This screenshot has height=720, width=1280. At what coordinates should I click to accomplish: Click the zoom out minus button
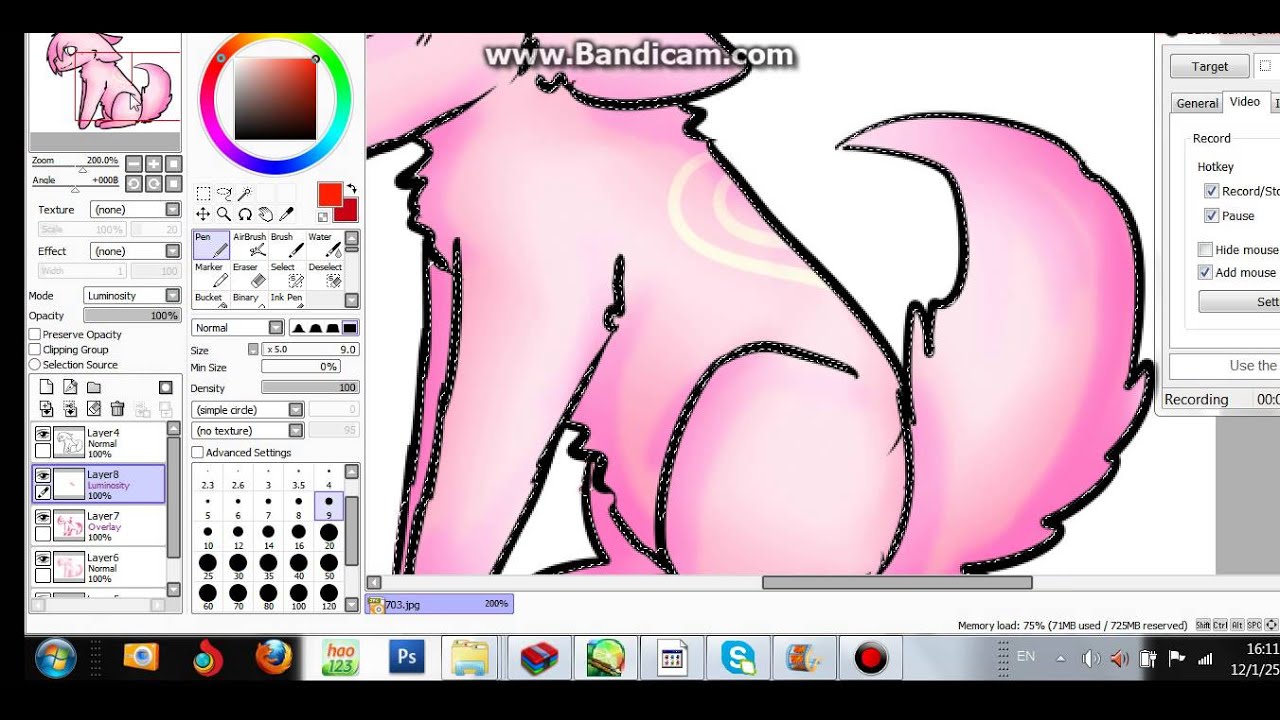click(134, 163)
